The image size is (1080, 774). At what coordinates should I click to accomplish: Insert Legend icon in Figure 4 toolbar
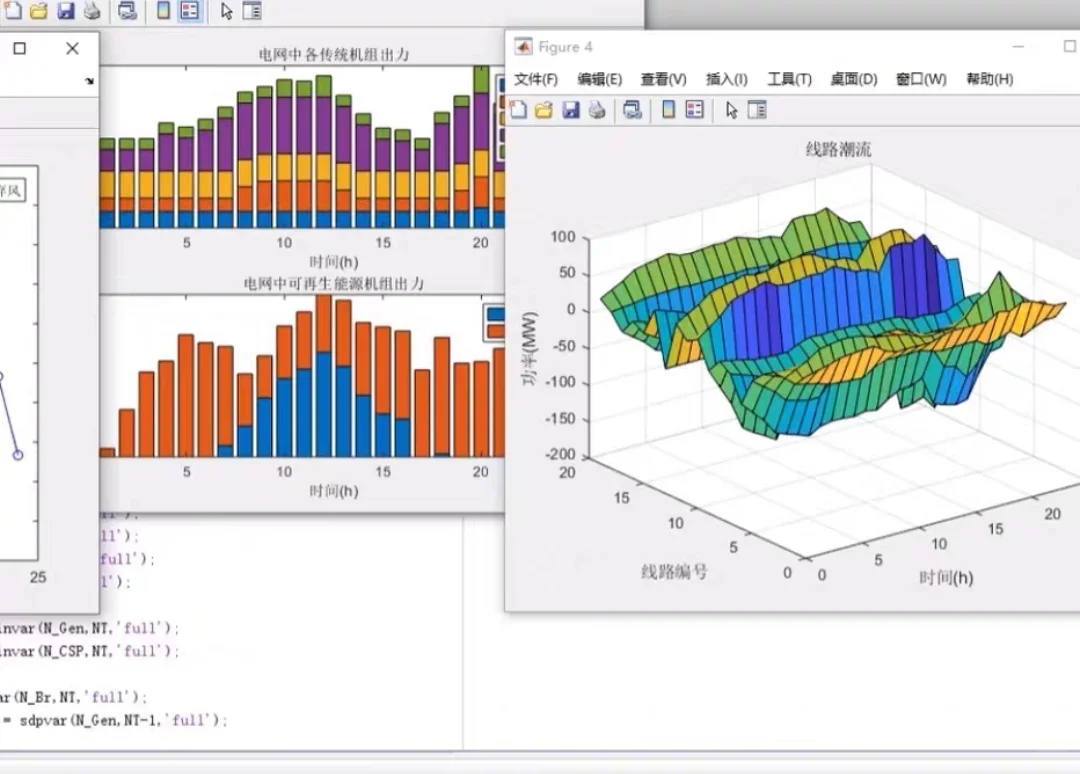[x=694, y=109]
